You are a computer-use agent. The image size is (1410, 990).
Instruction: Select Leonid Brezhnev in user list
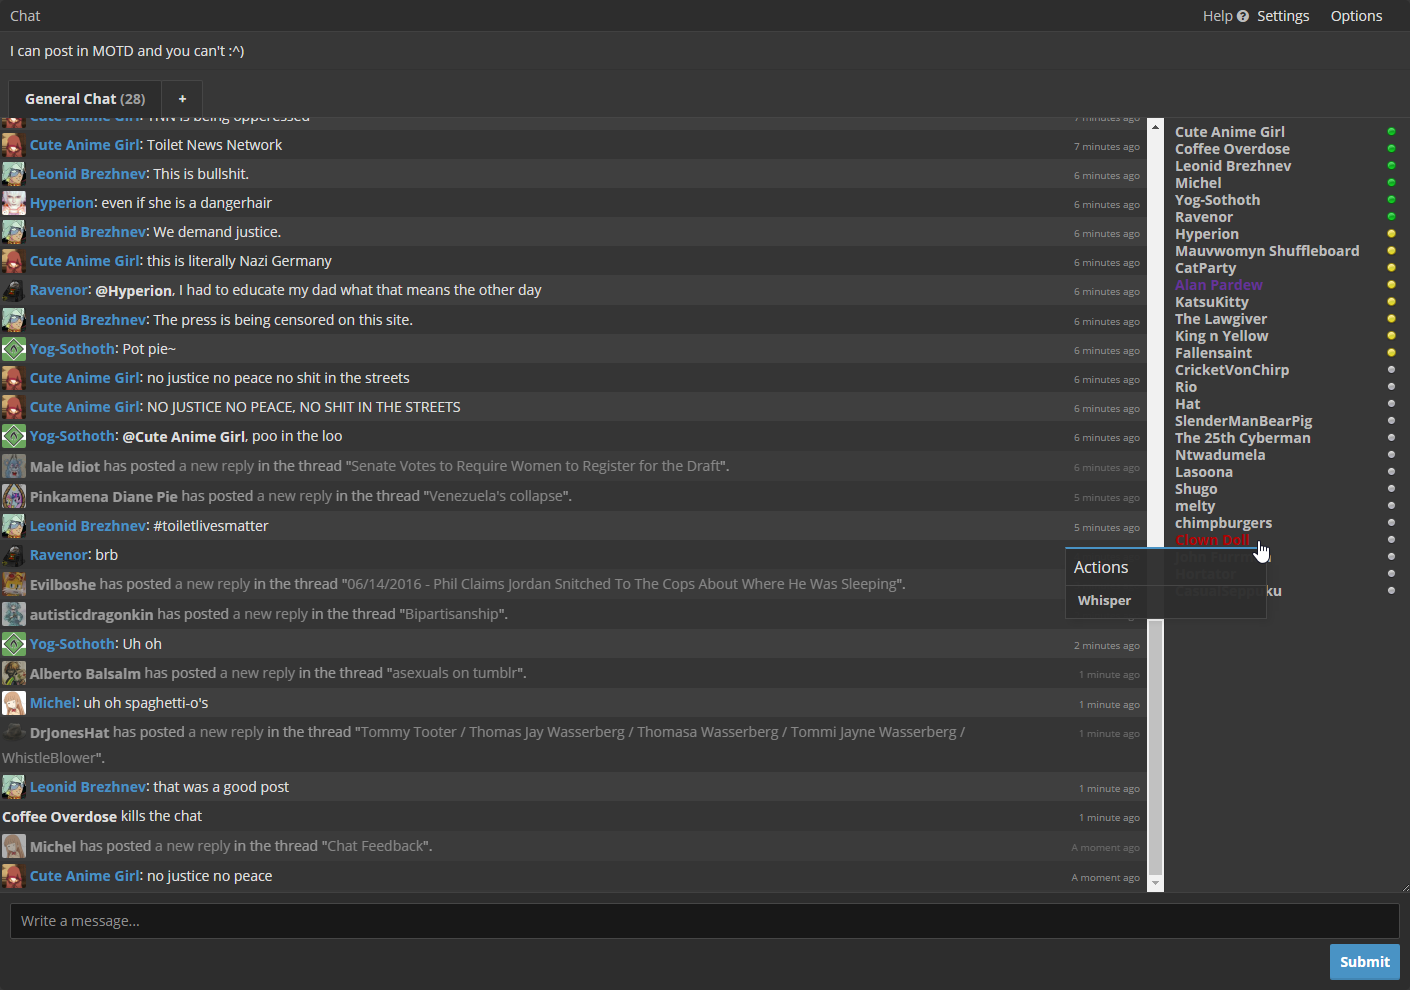pyautogui.click(x=1233, y=166)
